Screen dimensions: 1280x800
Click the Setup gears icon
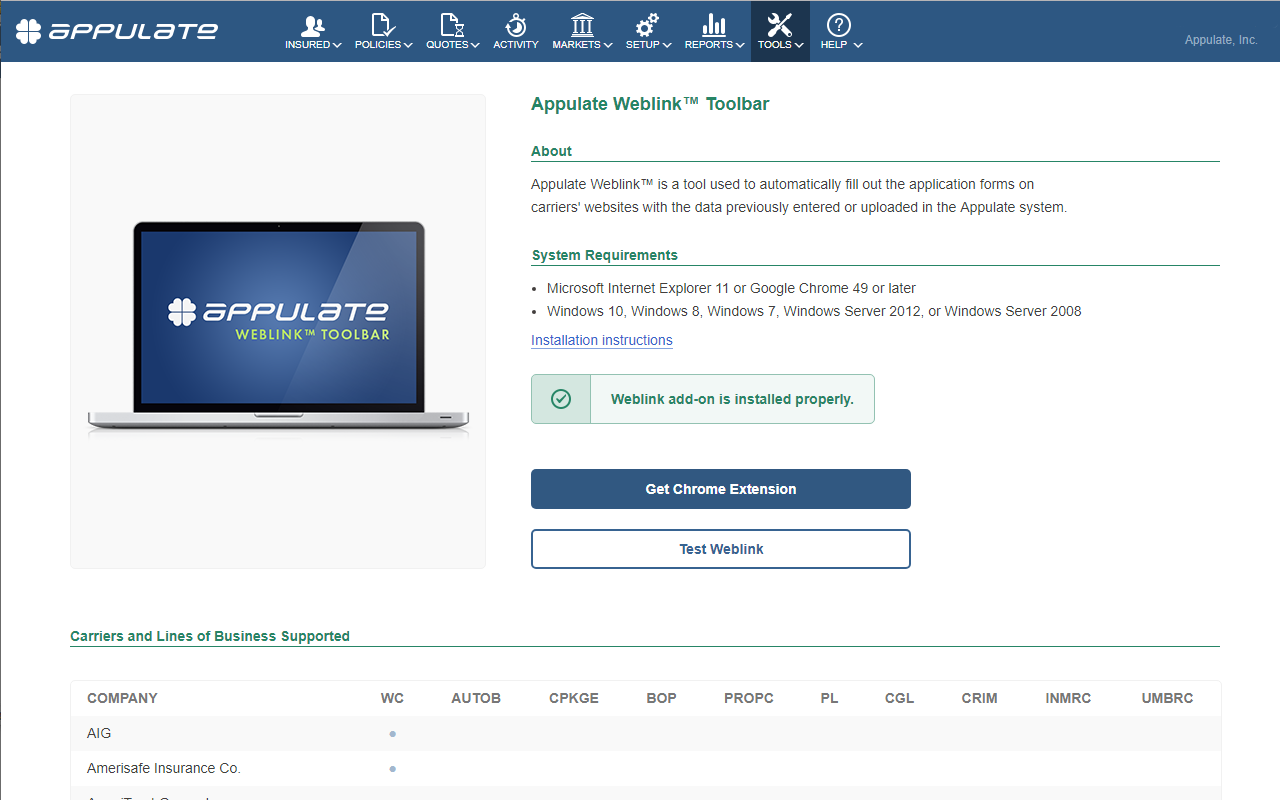click(x=646, y=24)
